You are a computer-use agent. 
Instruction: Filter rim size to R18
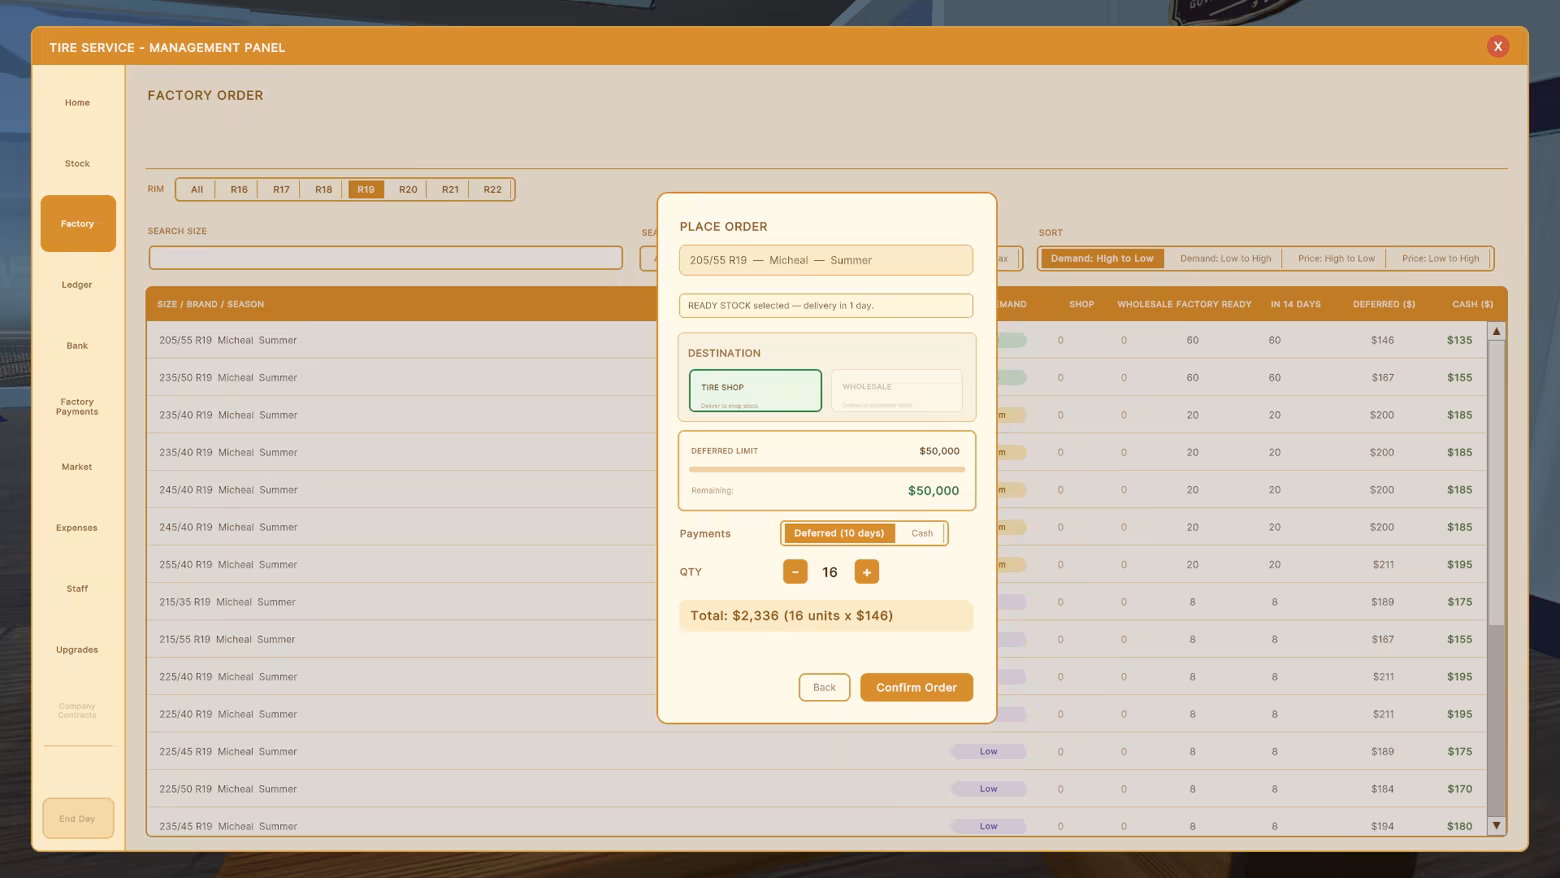[323, 189]
